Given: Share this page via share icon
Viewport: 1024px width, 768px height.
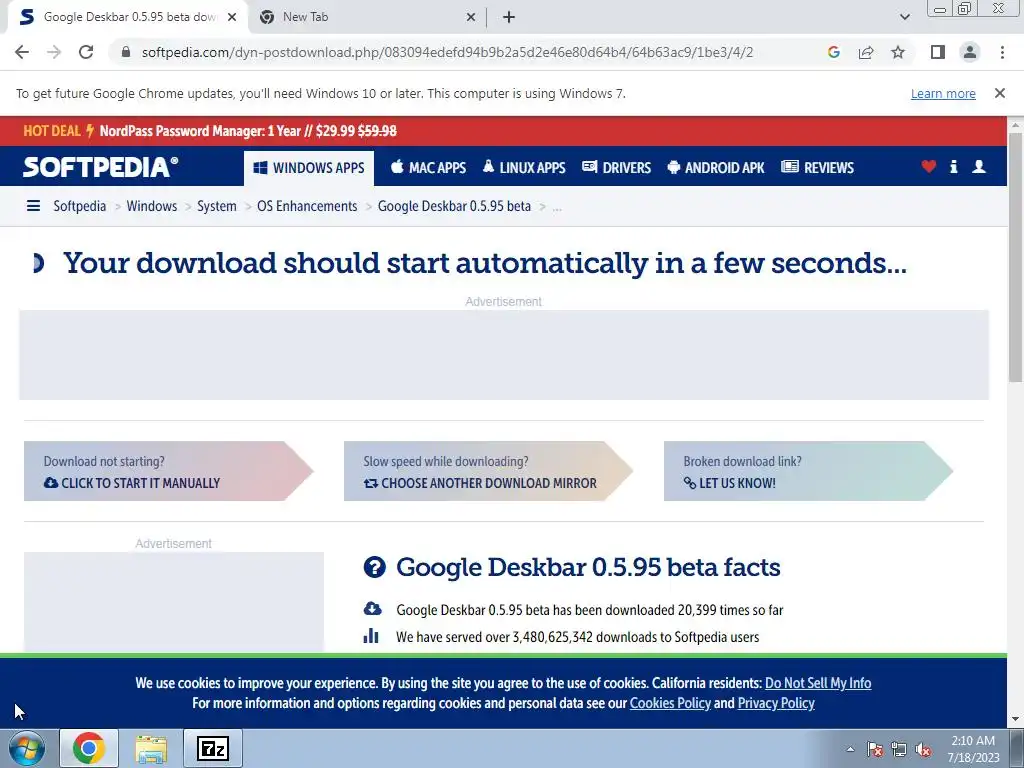Looking at the screenshot, I should pyautogui.click(x=866, y=52).
